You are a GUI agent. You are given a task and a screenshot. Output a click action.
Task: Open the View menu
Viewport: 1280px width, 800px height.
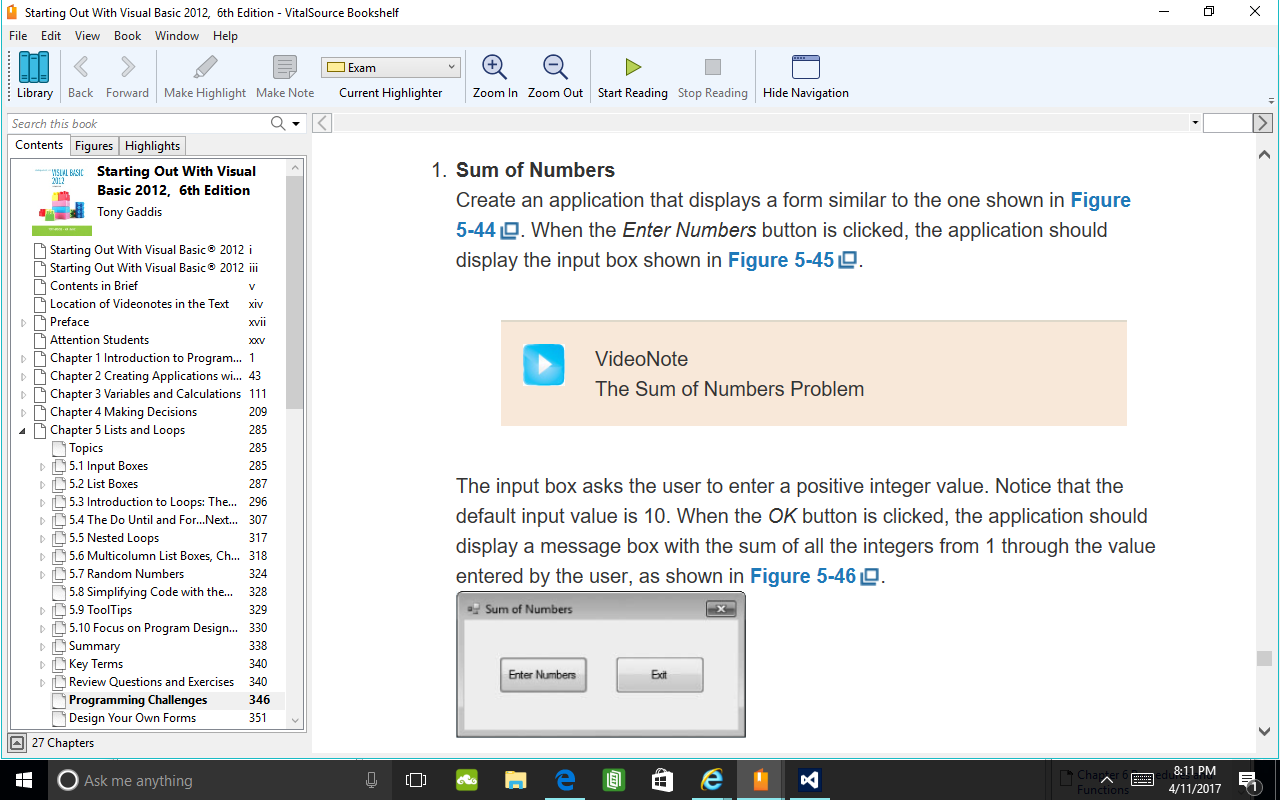click(88, 36)
